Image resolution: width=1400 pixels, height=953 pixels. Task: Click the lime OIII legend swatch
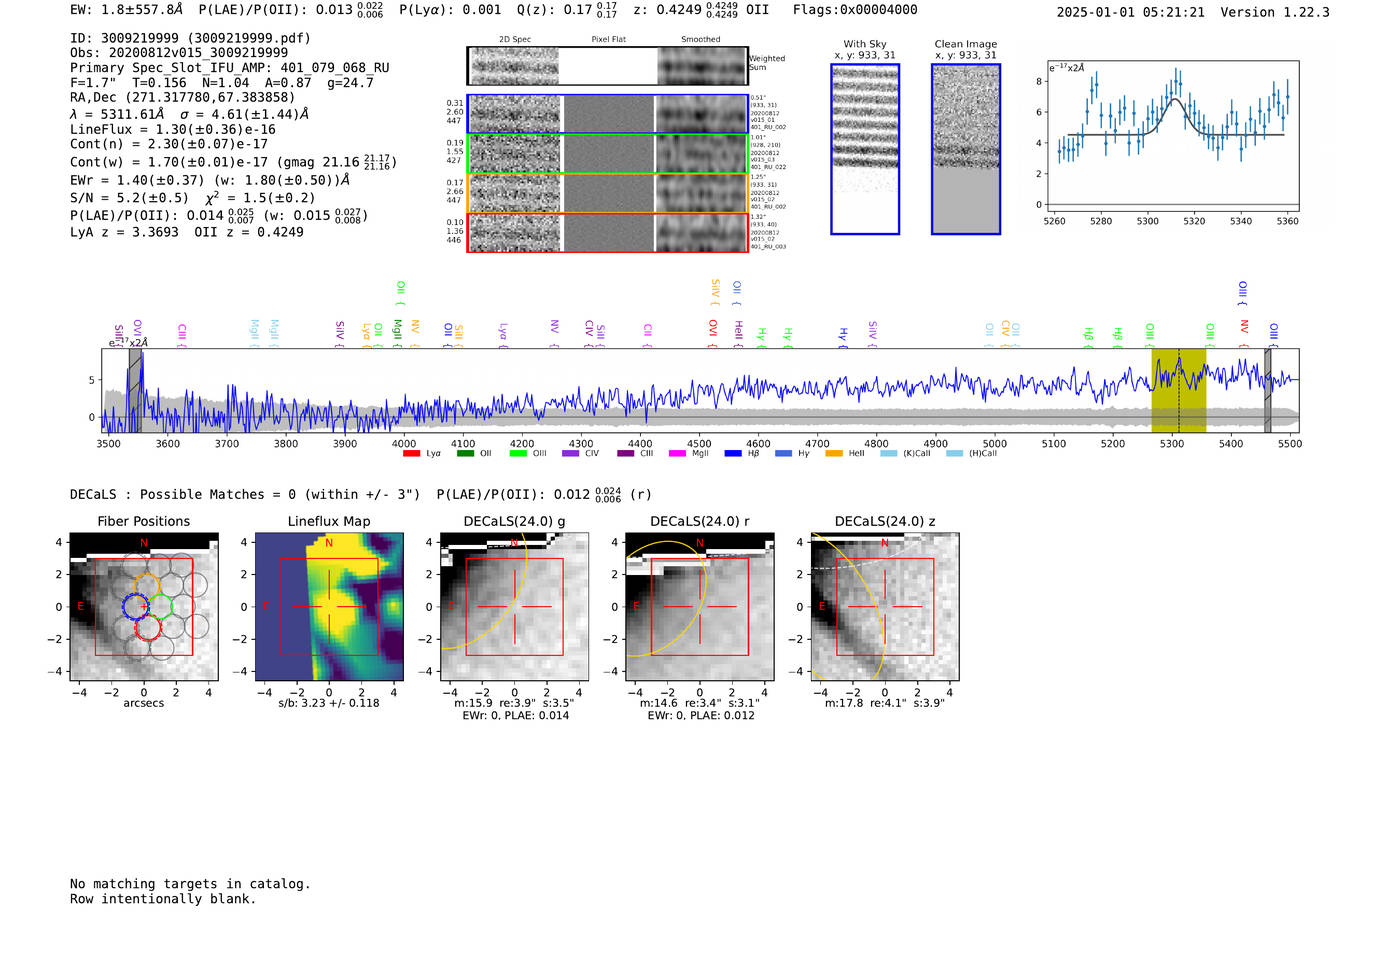pos(518,454)
